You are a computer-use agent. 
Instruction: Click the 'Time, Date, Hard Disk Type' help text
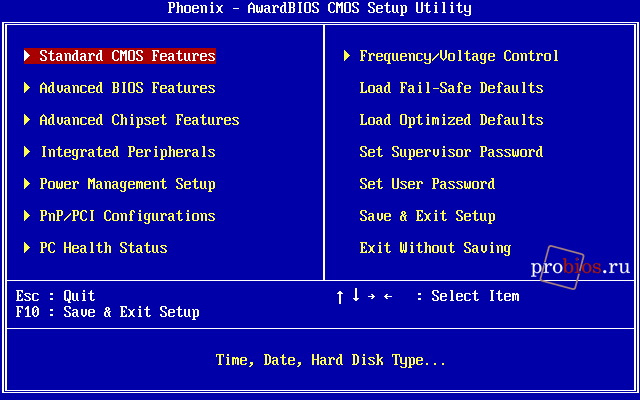coord(331,360)
